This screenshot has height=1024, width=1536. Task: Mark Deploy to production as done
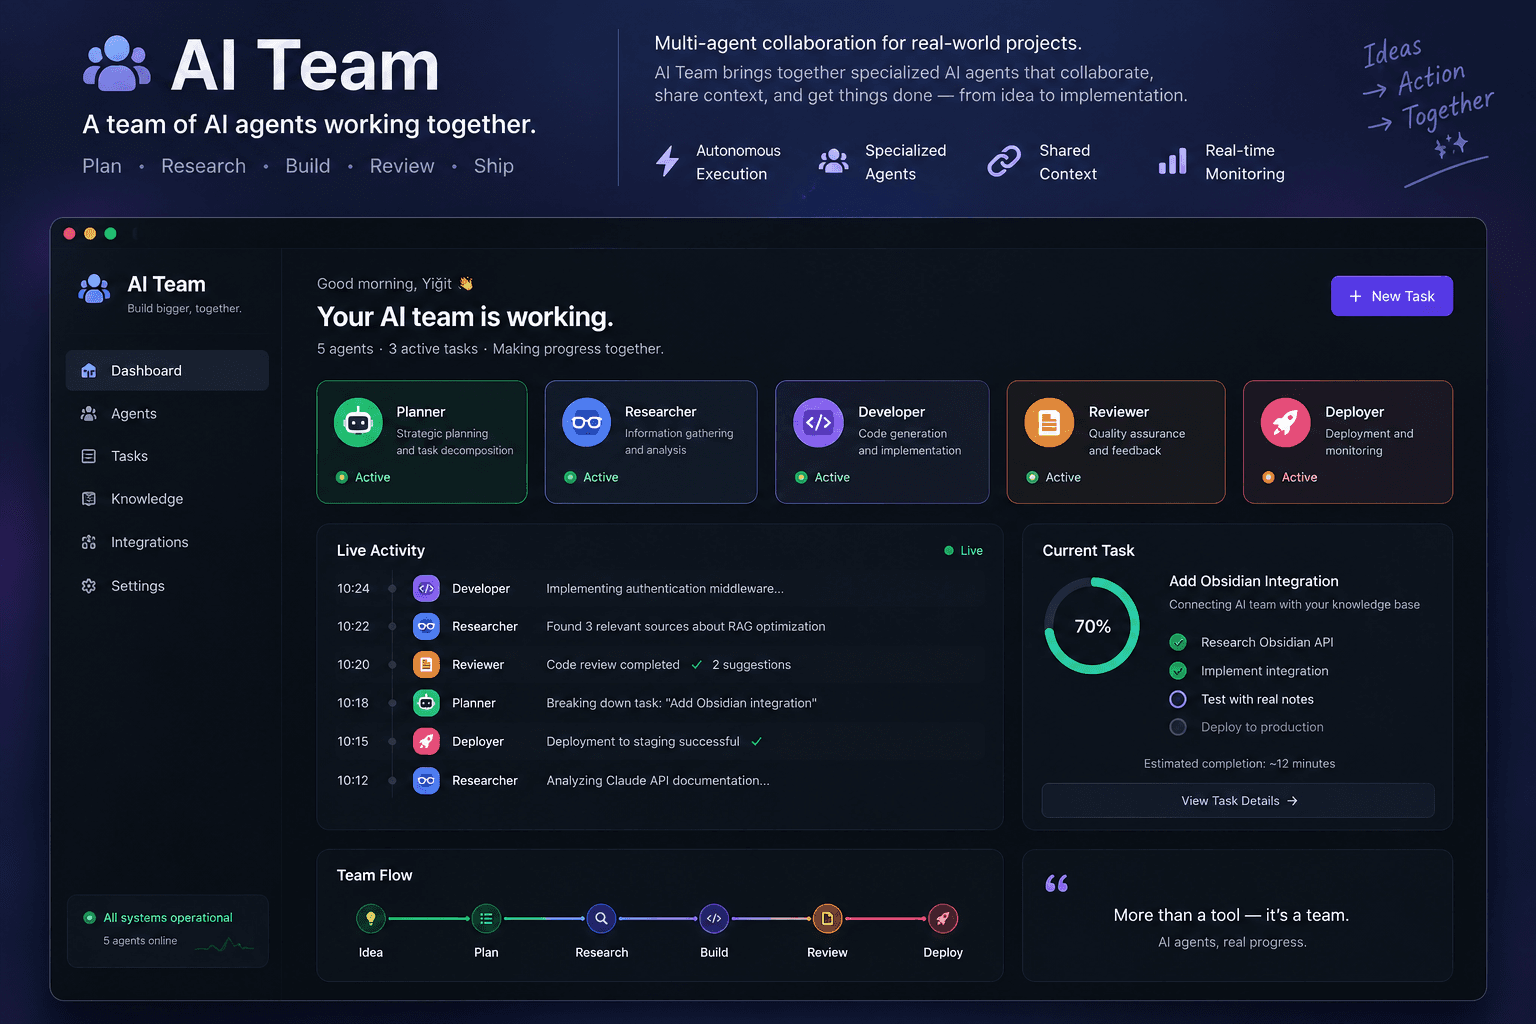[x=1178, y=727]
